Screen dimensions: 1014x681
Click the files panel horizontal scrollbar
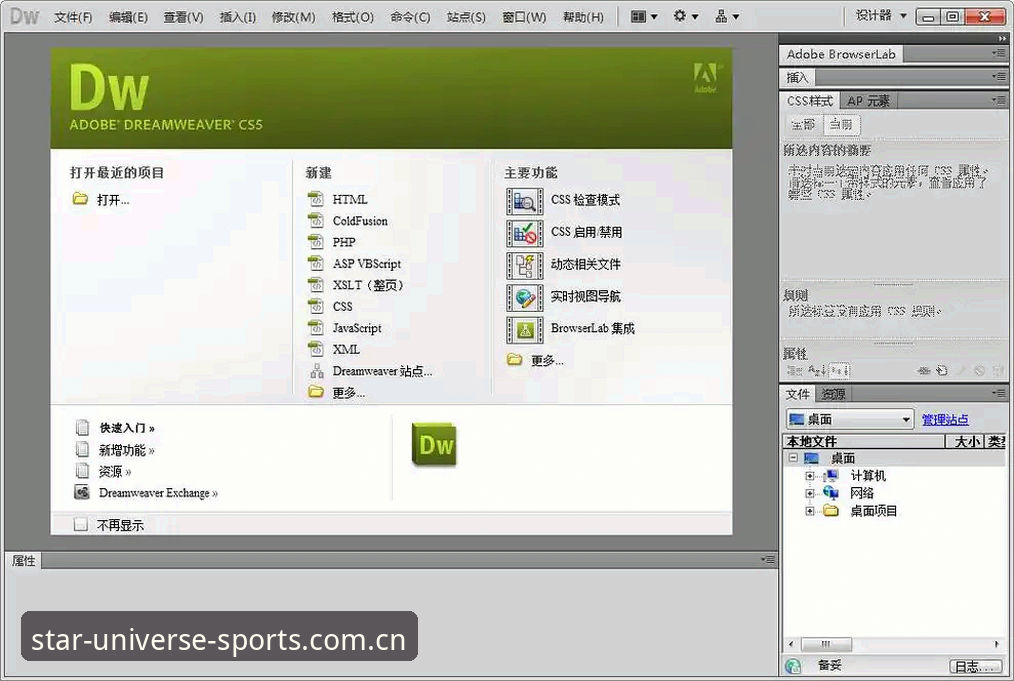893,644
